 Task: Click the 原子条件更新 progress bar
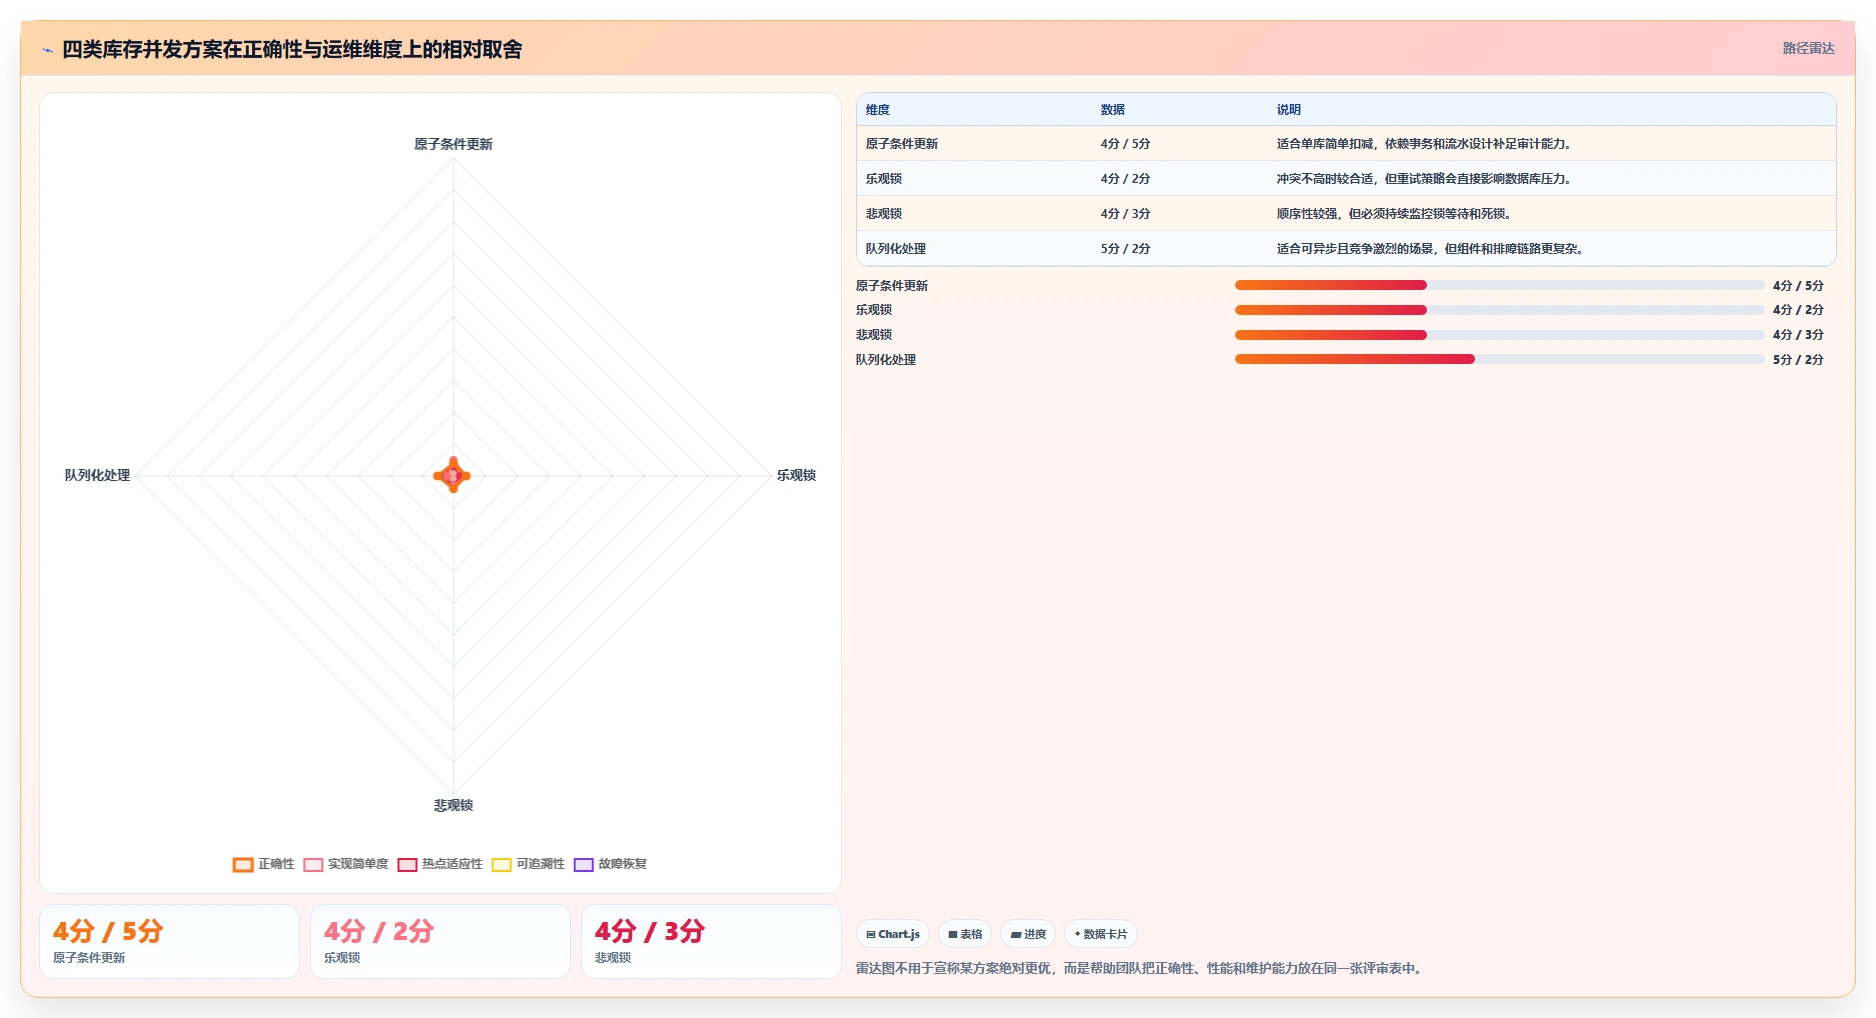[x=1500, y=285]
